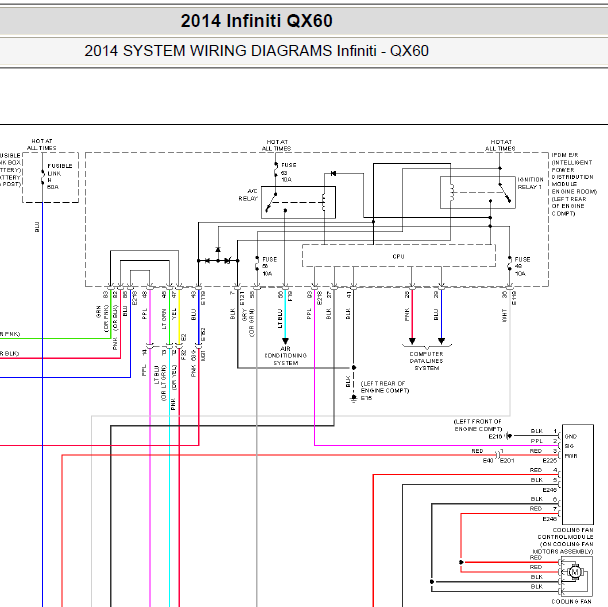Click the "IGNITION RELAY 1" label
This screenshot has width=608, height=607.
[x=530, y=183]
